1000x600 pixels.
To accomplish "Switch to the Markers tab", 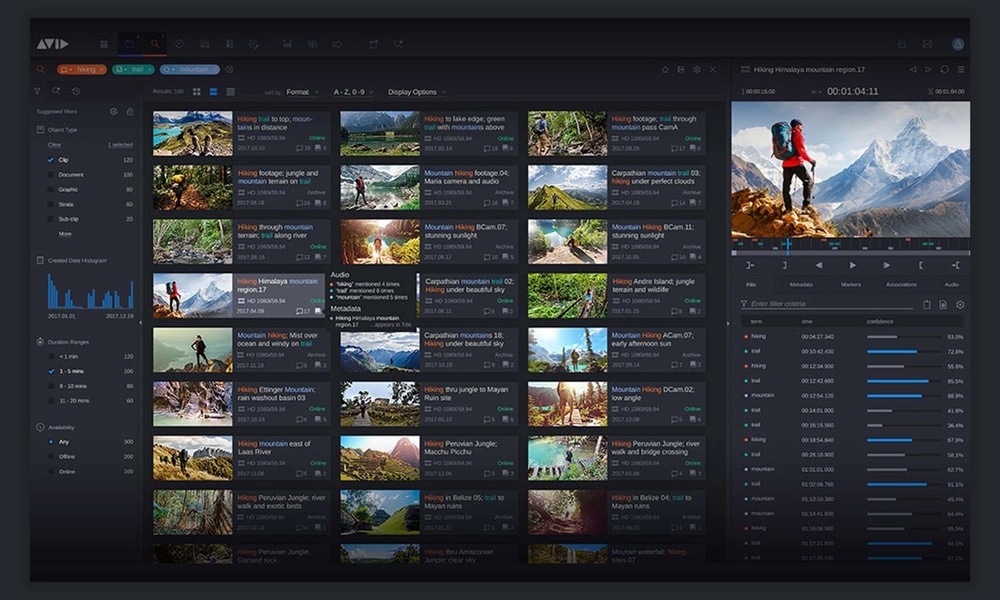I will pos(851,284).
